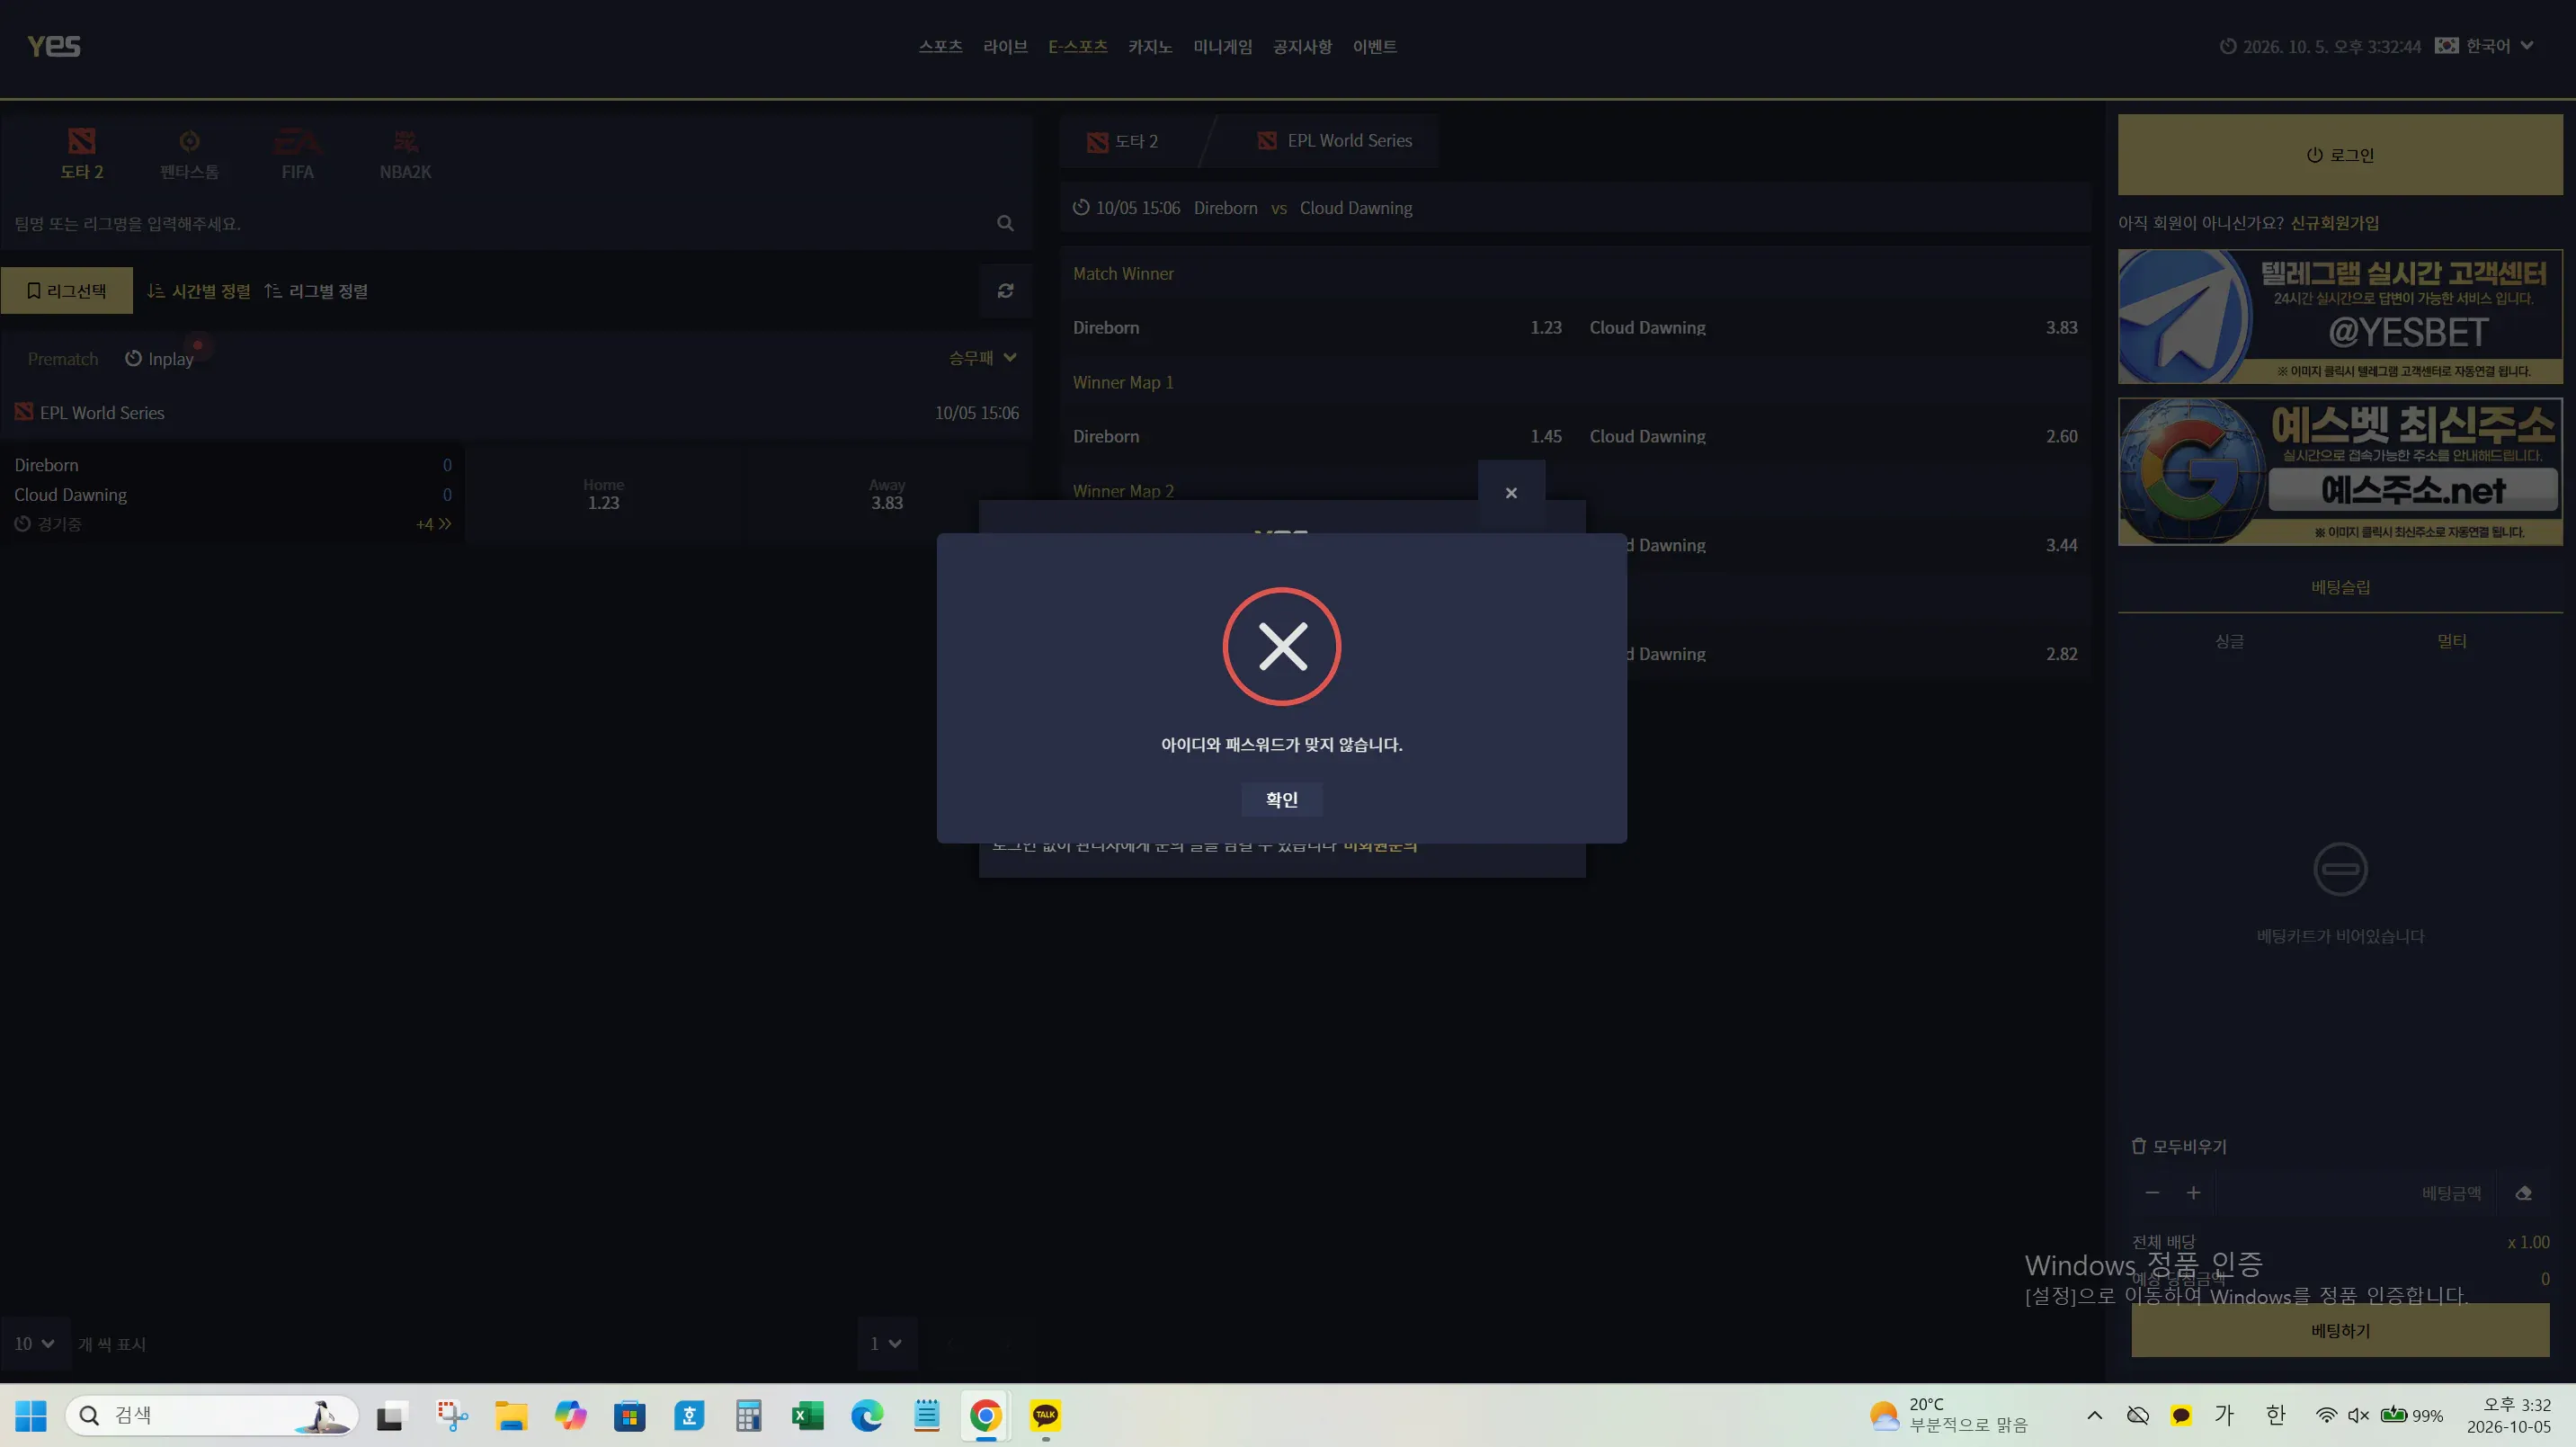The height and width of the screenshot is (1447, 2576).
Task: Open KakaoTalk from the taskbar
Action: tap(1045, 1415)
